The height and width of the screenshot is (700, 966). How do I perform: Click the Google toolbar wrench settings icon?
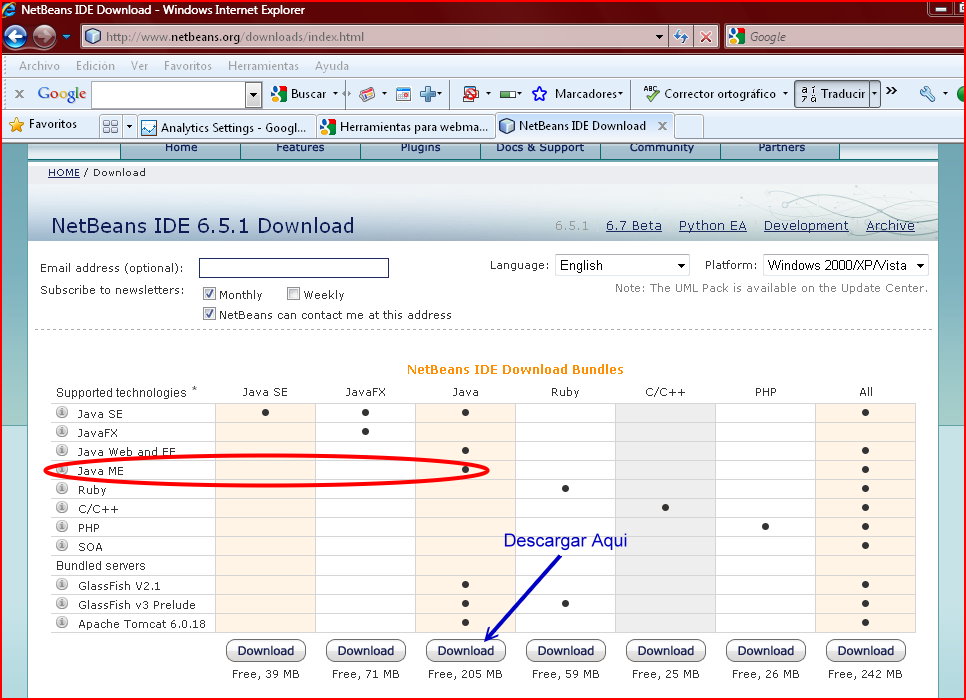(x=927, y=94)
